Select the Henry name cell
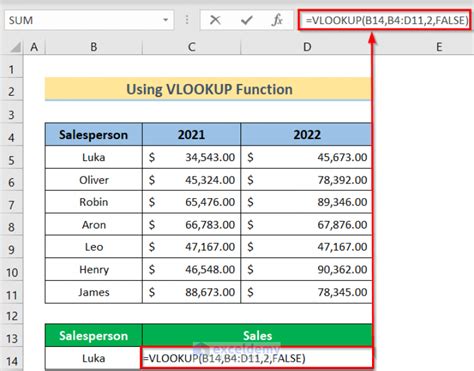This screenshot has width=474, height=371. (94, 269)
